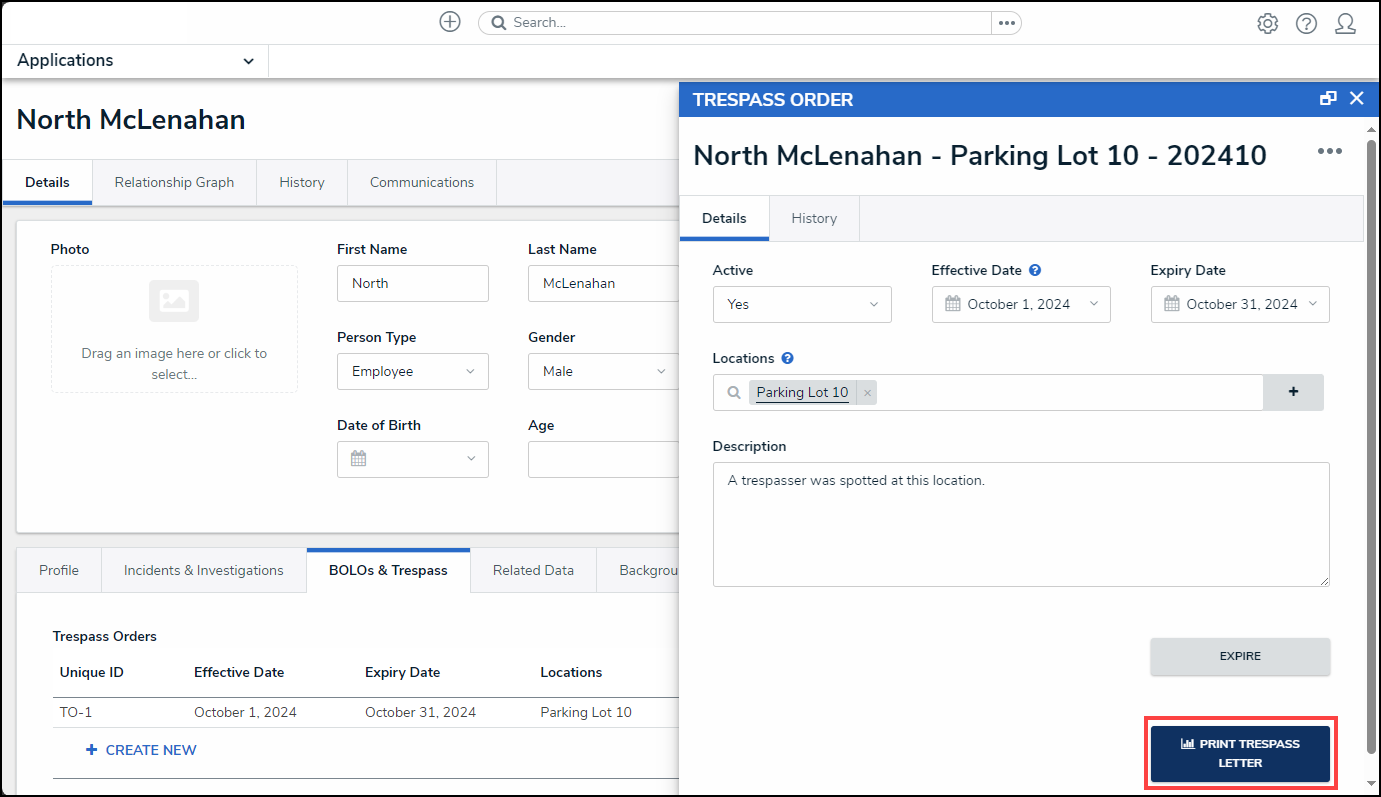Viewport: 1381px width, 797px height.
Task: Click the Expire button
Action: (x=1239, y=656)
